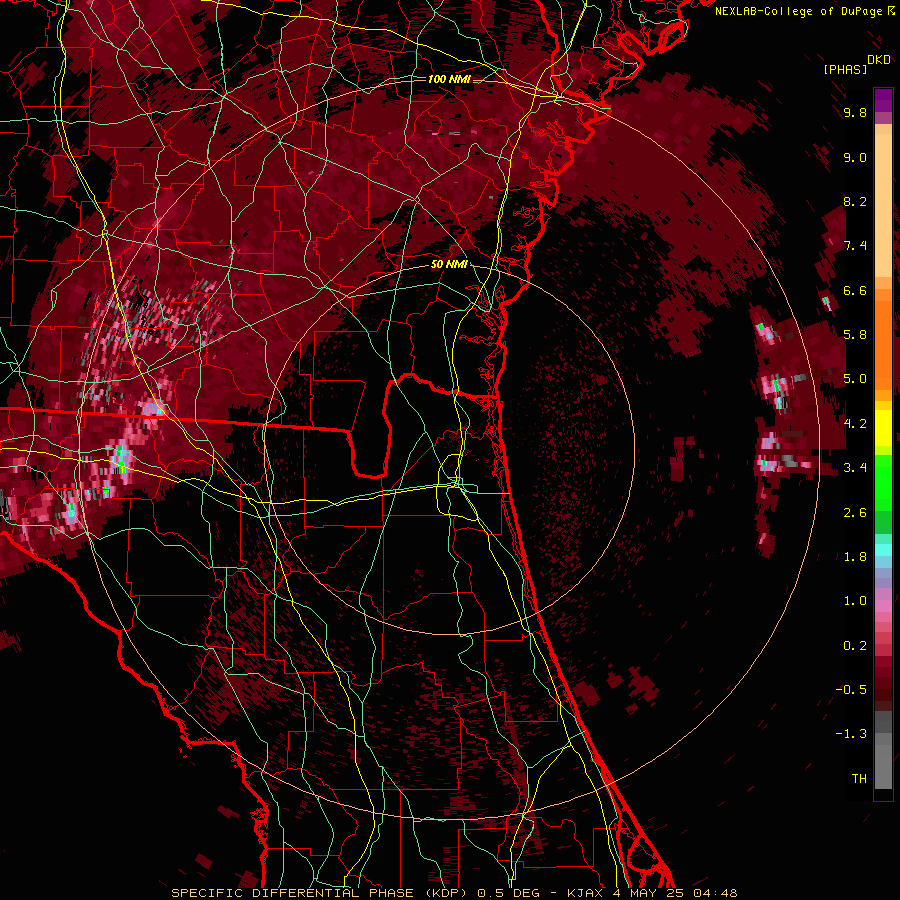Click the 2.6 scale value

855,513
